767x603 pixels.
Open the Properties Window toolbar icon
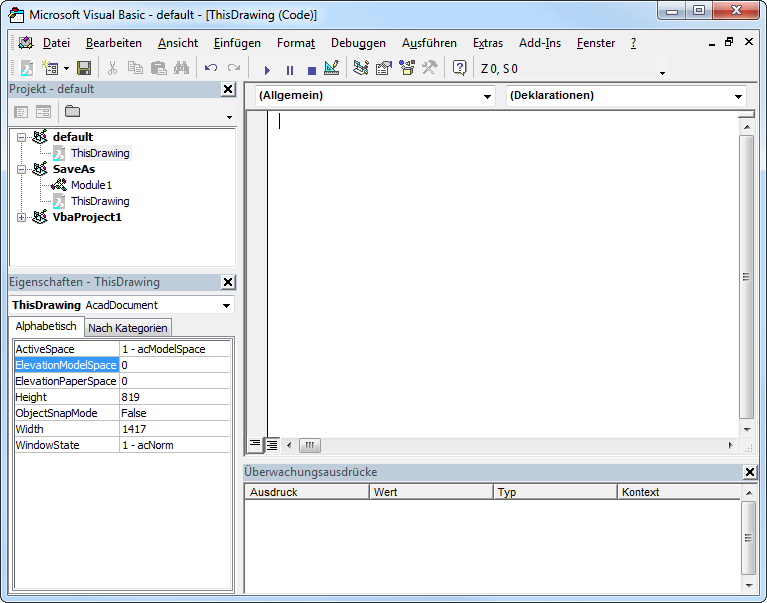383,68
